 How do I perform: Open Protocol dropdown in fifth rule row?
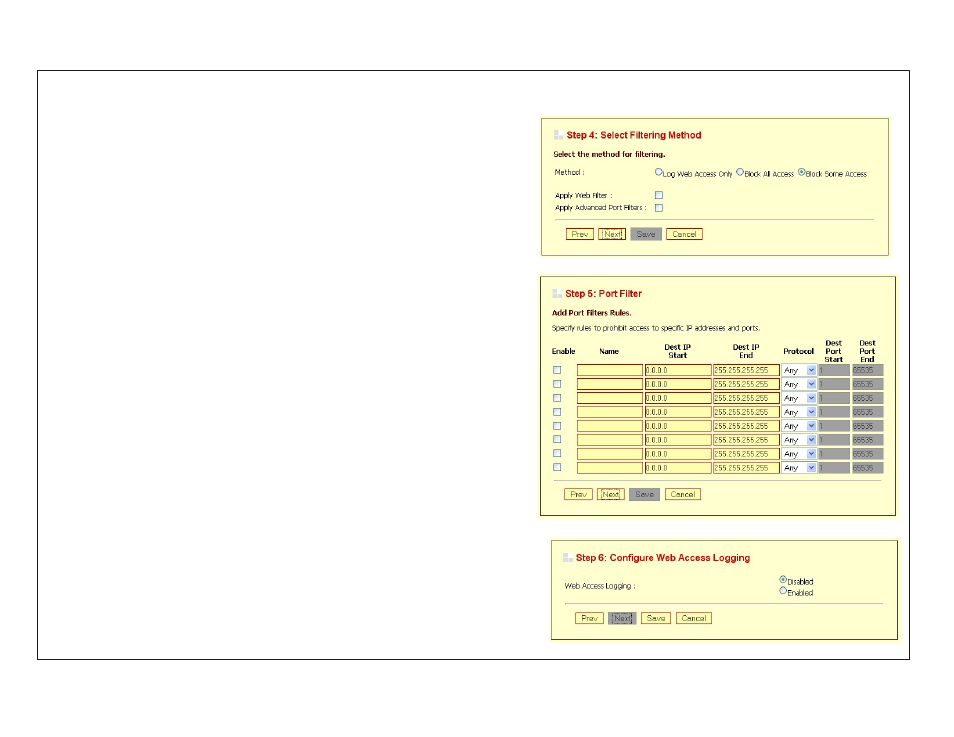799,426
